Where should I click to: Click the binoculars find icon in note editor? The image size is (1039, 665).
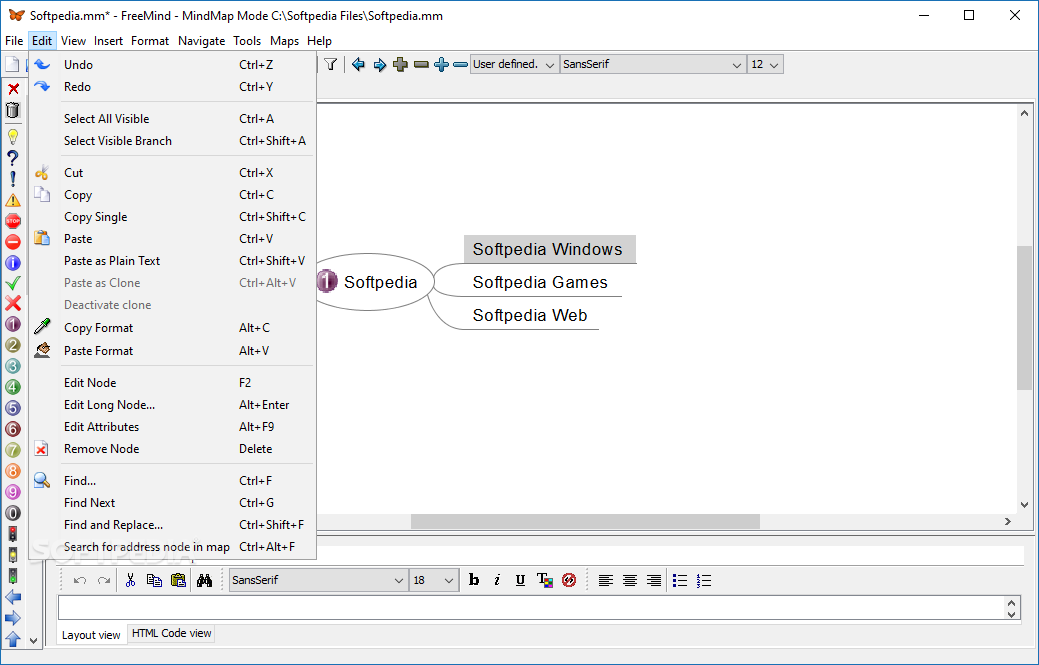(x=204, y=580)
